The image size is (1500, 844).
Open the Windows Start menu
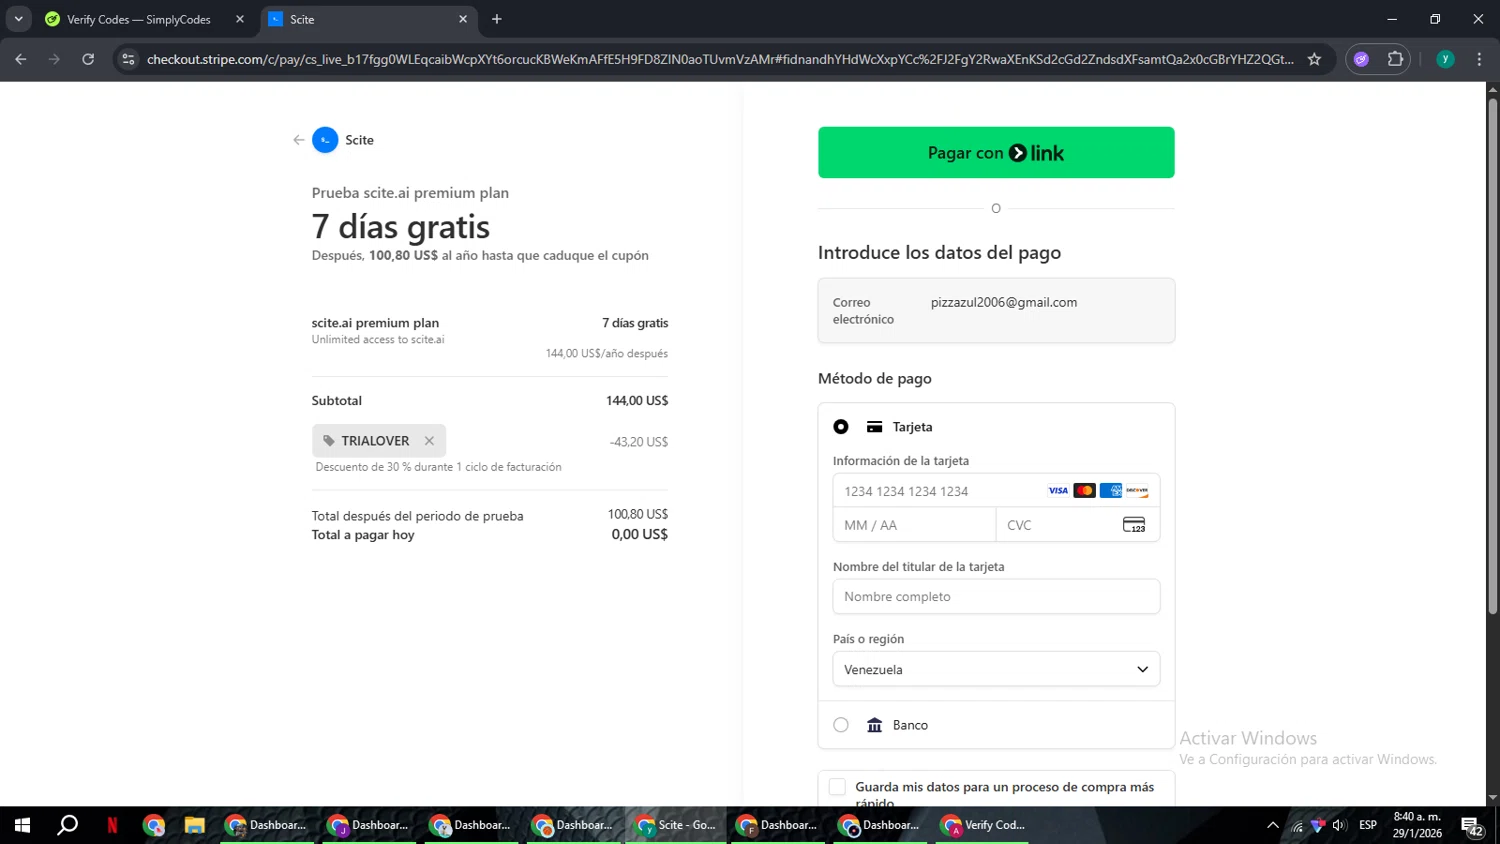pyautogui.click(x=22, y=825)
